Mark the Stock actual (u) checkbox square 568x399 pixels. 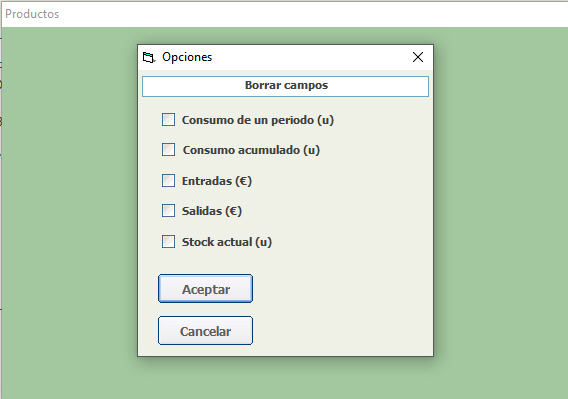click(168, 241)
